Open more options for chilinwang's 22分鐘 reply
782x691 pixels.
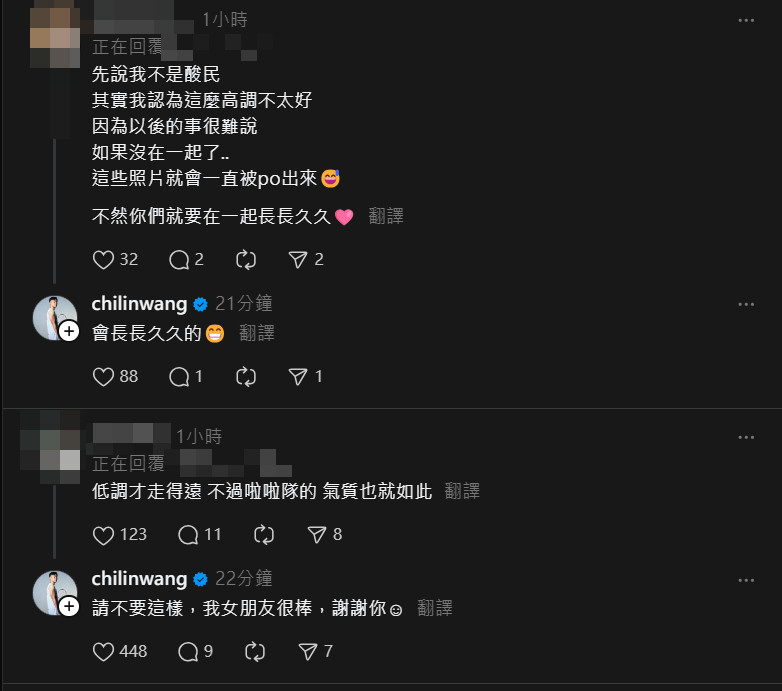pyautogui.click(x=746, y=580)
